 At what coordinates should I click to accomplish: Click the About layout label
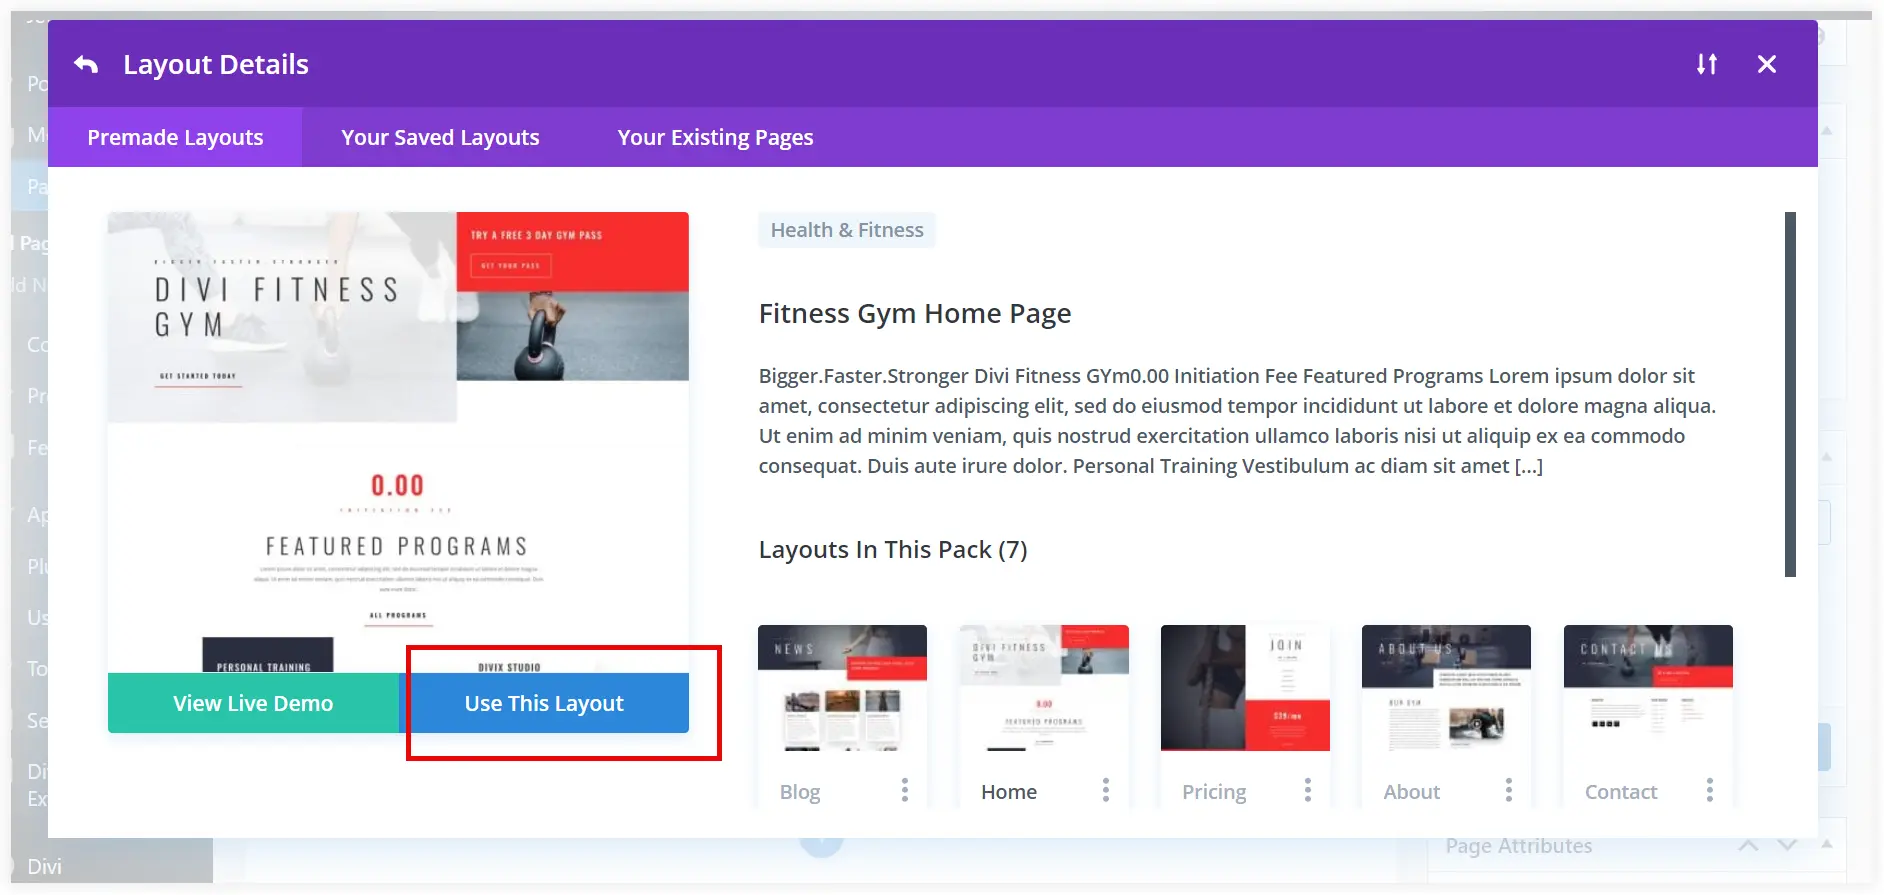point(1411,792)
